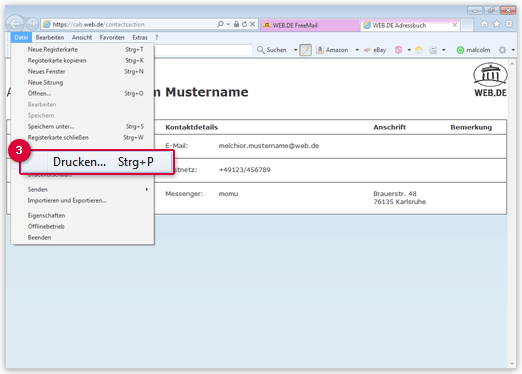Screen dimensions: 522x374
Task: Choose Eigenschaften menu entry
Action: (83, 215)
